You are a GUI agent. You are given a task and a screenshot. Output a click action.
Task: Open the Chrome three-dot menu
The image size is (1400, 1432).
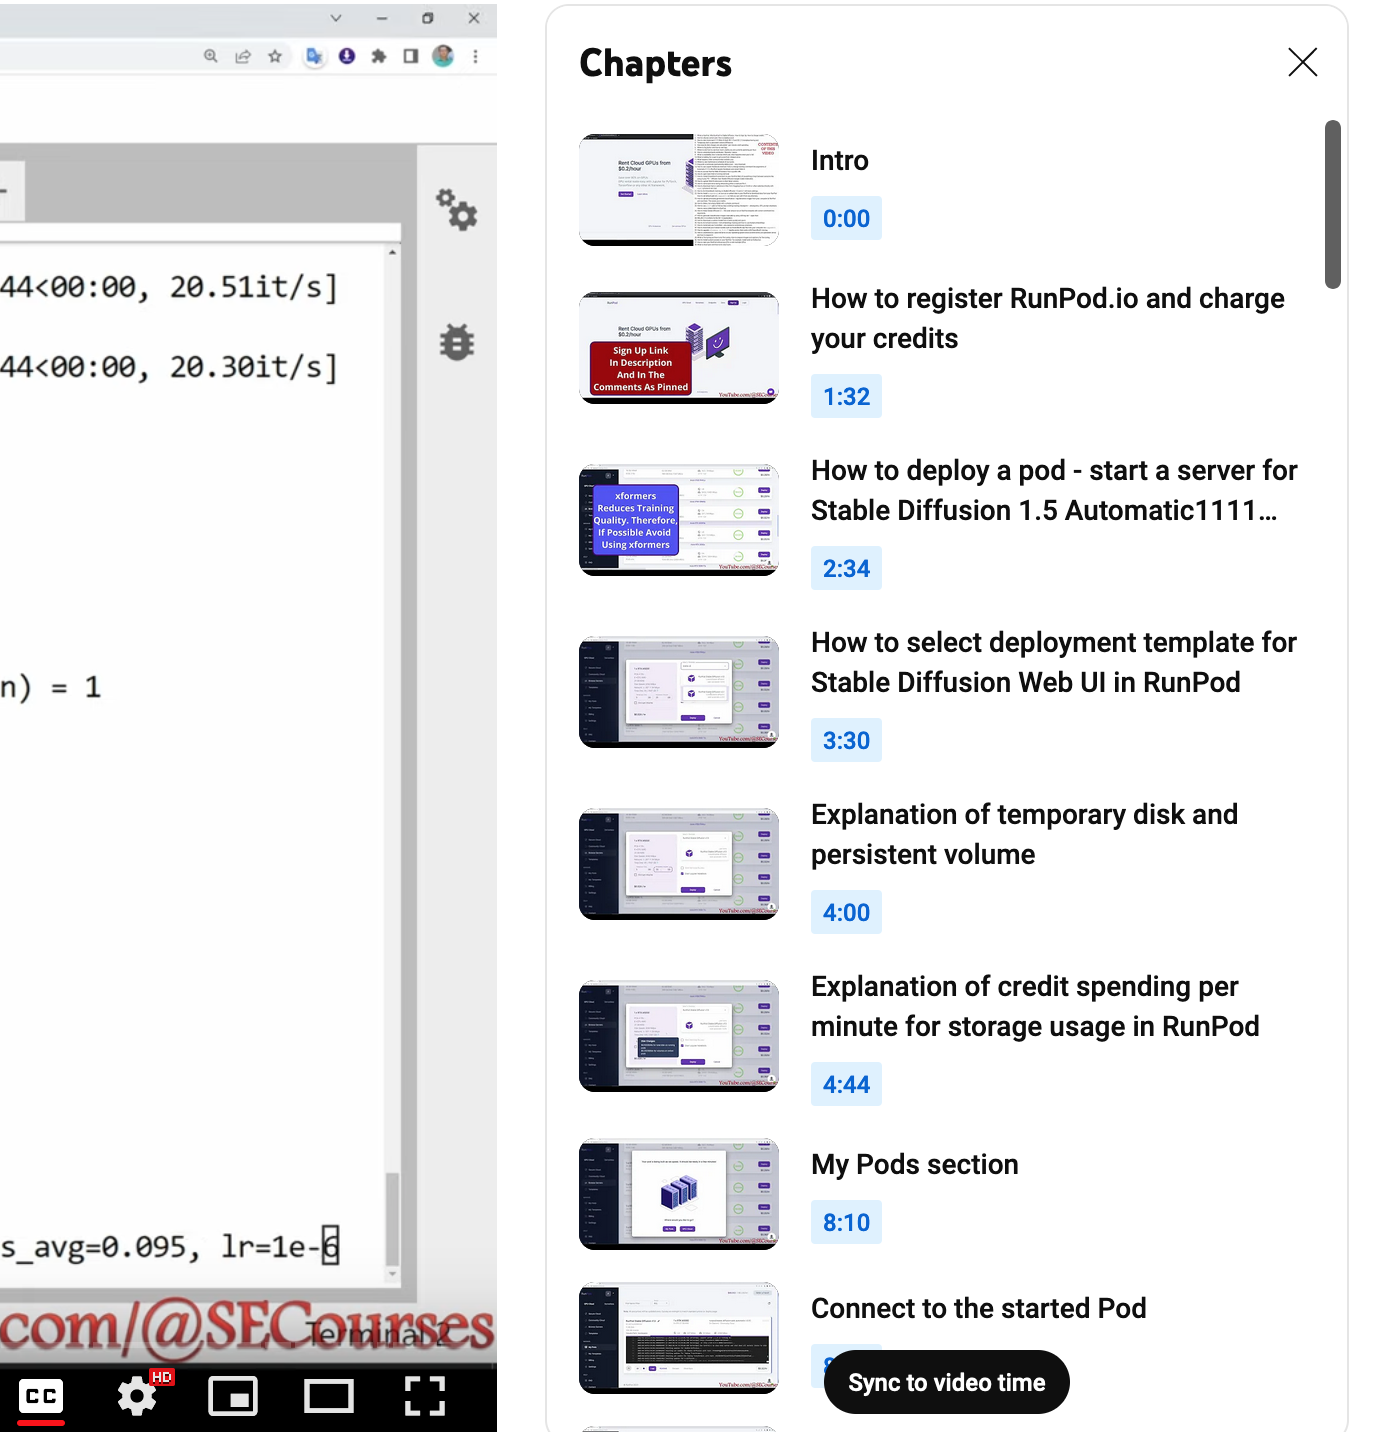coord(473,57)
